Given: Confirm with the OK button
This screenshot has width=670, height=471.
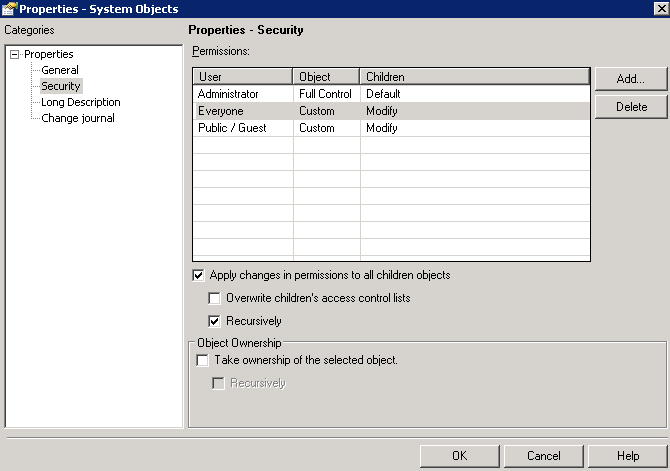Looking at the screenshot, I should pos(459,456).
